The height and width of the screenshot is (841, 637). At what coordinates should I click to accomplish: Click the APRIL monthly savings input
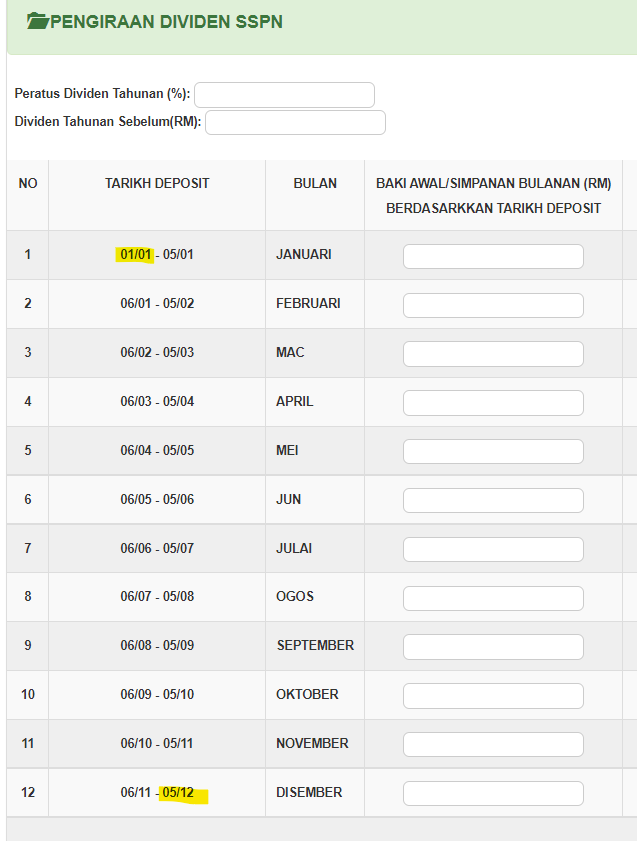point(493,403)
